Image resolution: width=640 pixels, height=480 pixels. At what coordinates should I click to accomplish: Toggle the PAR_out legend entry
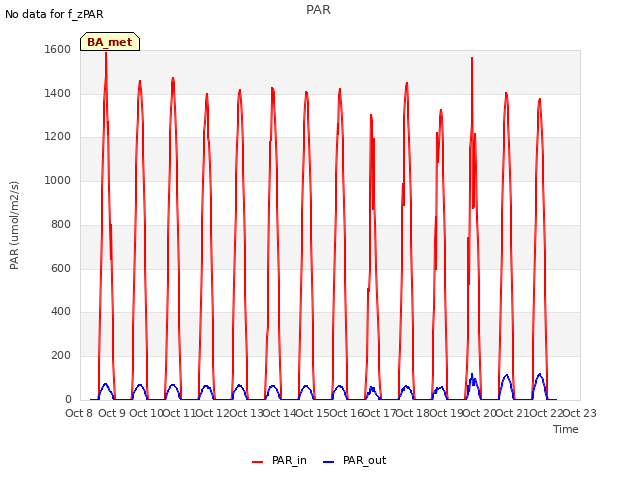pos(354,461)
